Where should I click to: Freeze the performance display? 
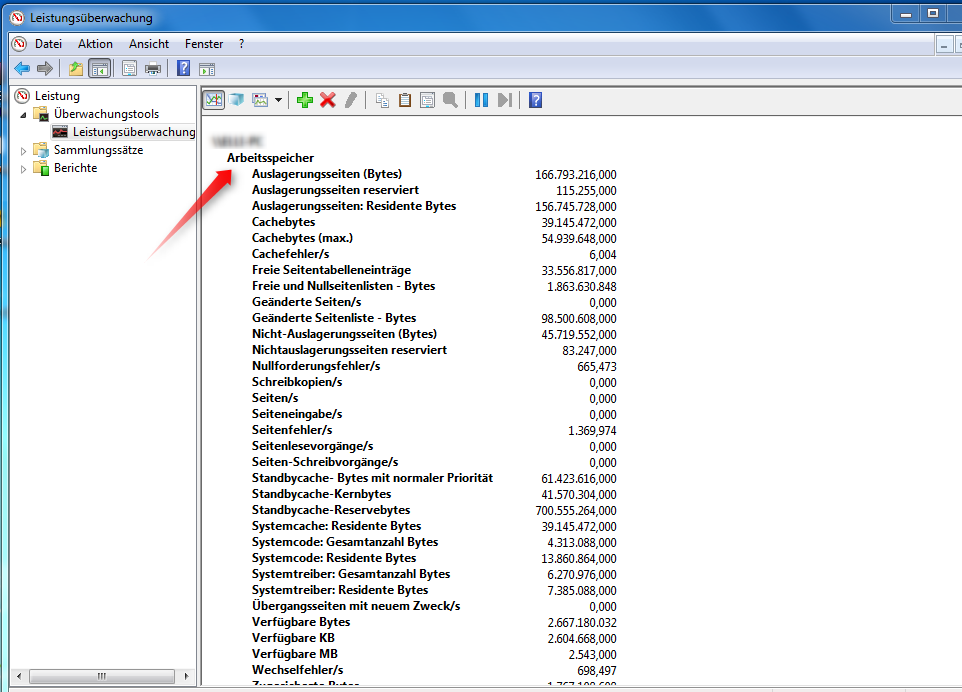tap(482, 99)
